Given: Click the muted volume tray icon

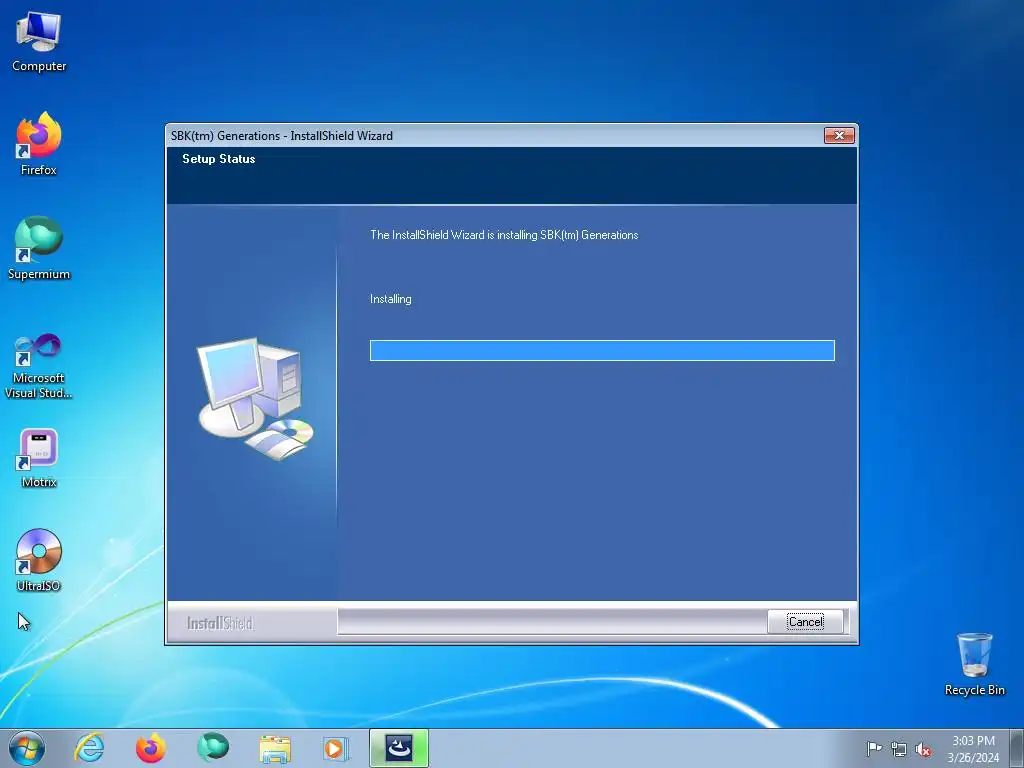Looking at the screenshot, I should pos(923,749).
